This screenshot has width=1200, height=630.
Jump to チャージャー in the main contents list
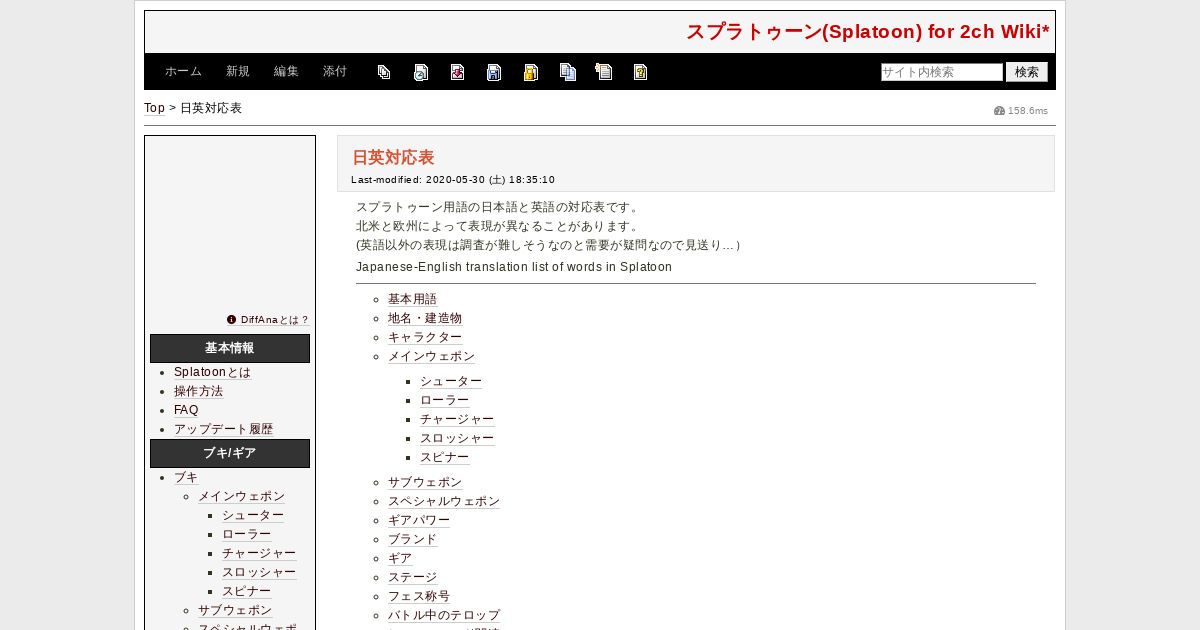[457, 420]
